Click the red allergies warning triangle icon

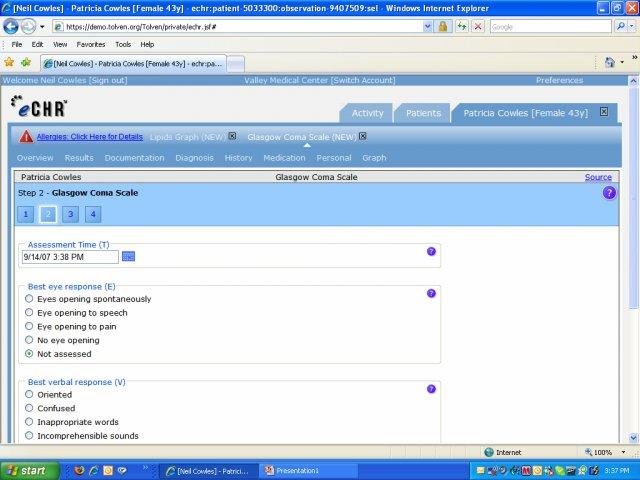(x=26, y=137)
